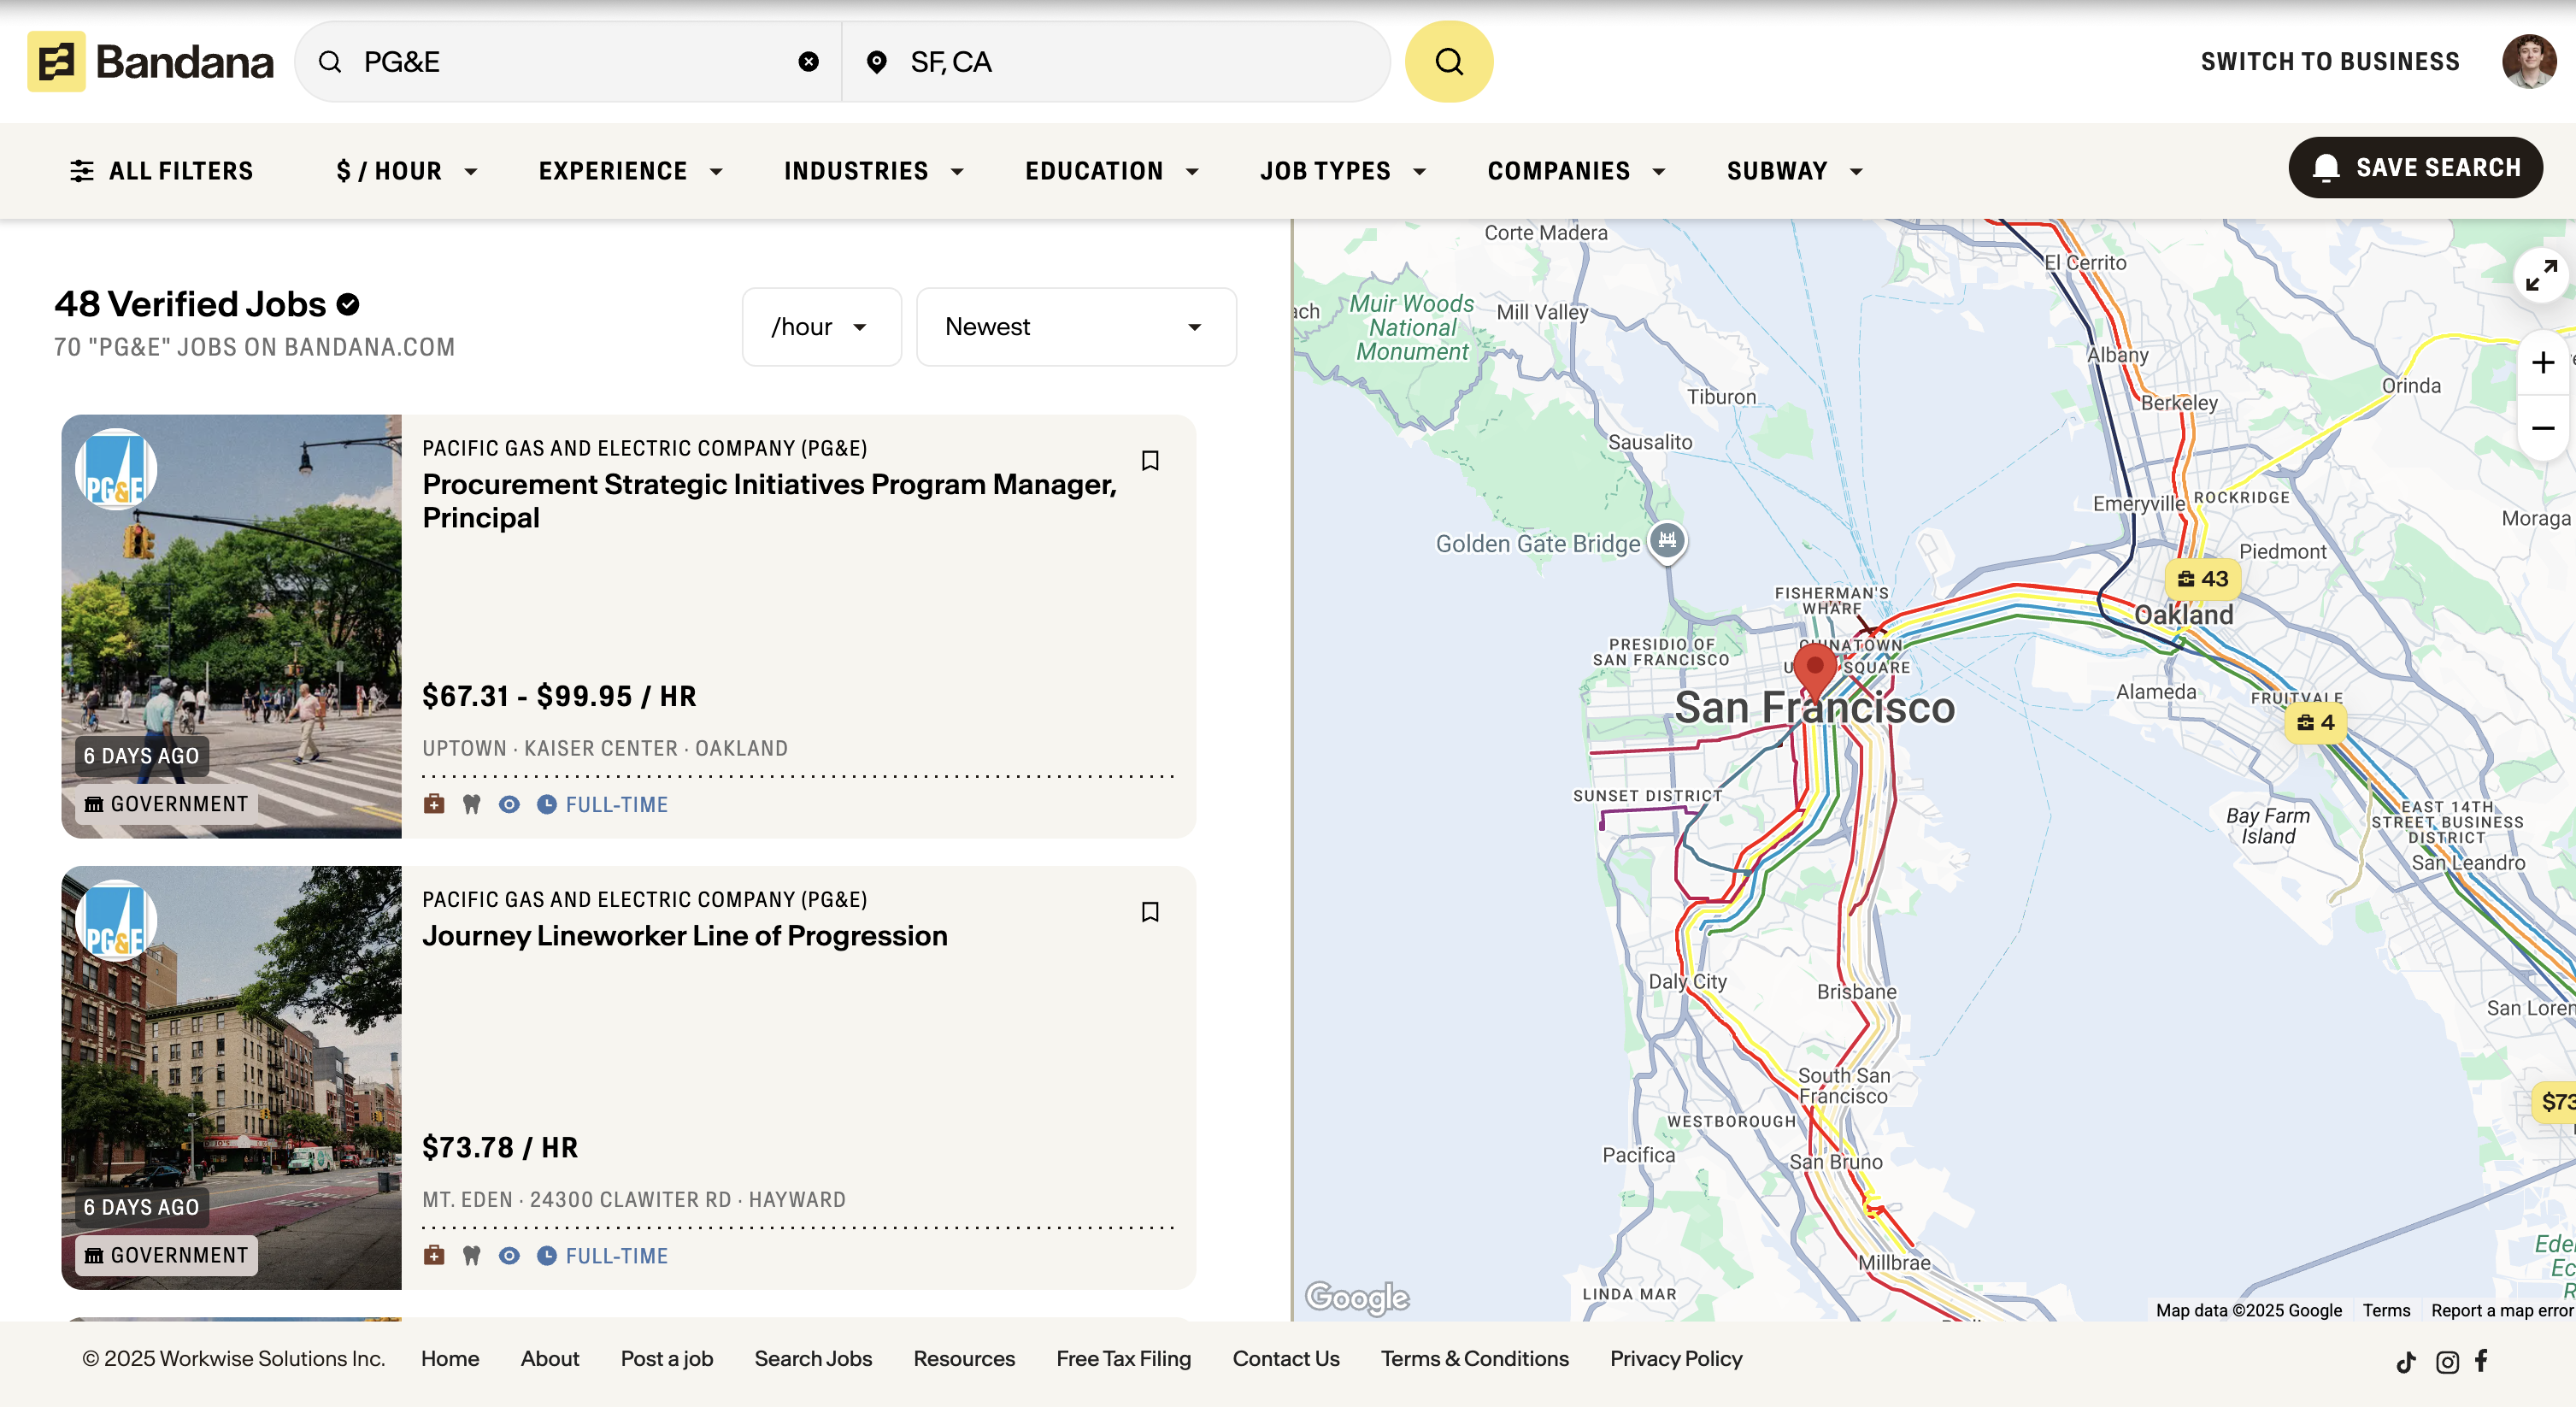Image resolution: width=2576 pixels, height=1407 pixels.
Task: Expand the map to fullscreen
Action: 2540,275
